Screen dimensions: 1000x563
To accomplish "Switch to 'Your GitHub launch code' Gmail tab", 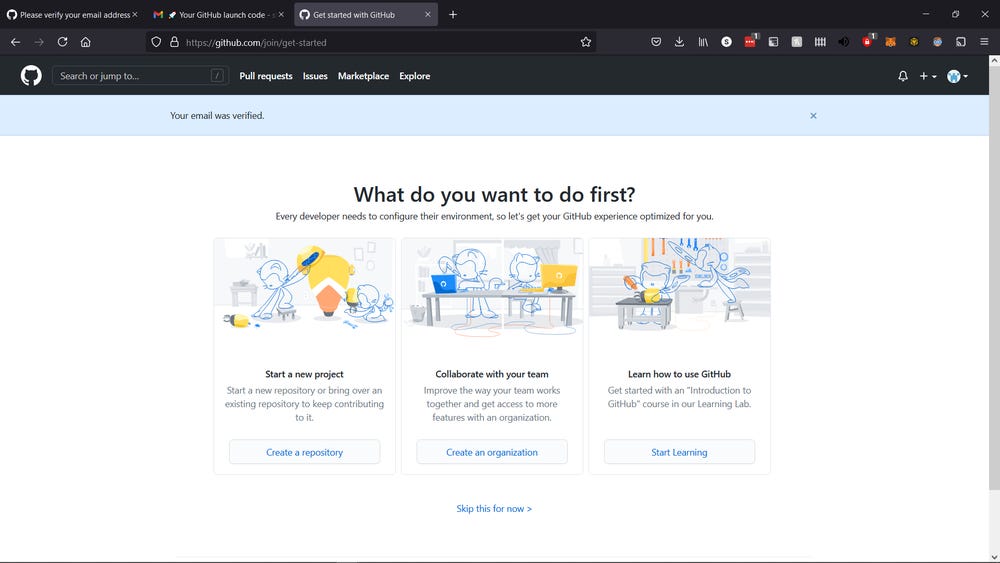I will pos(217,15).
